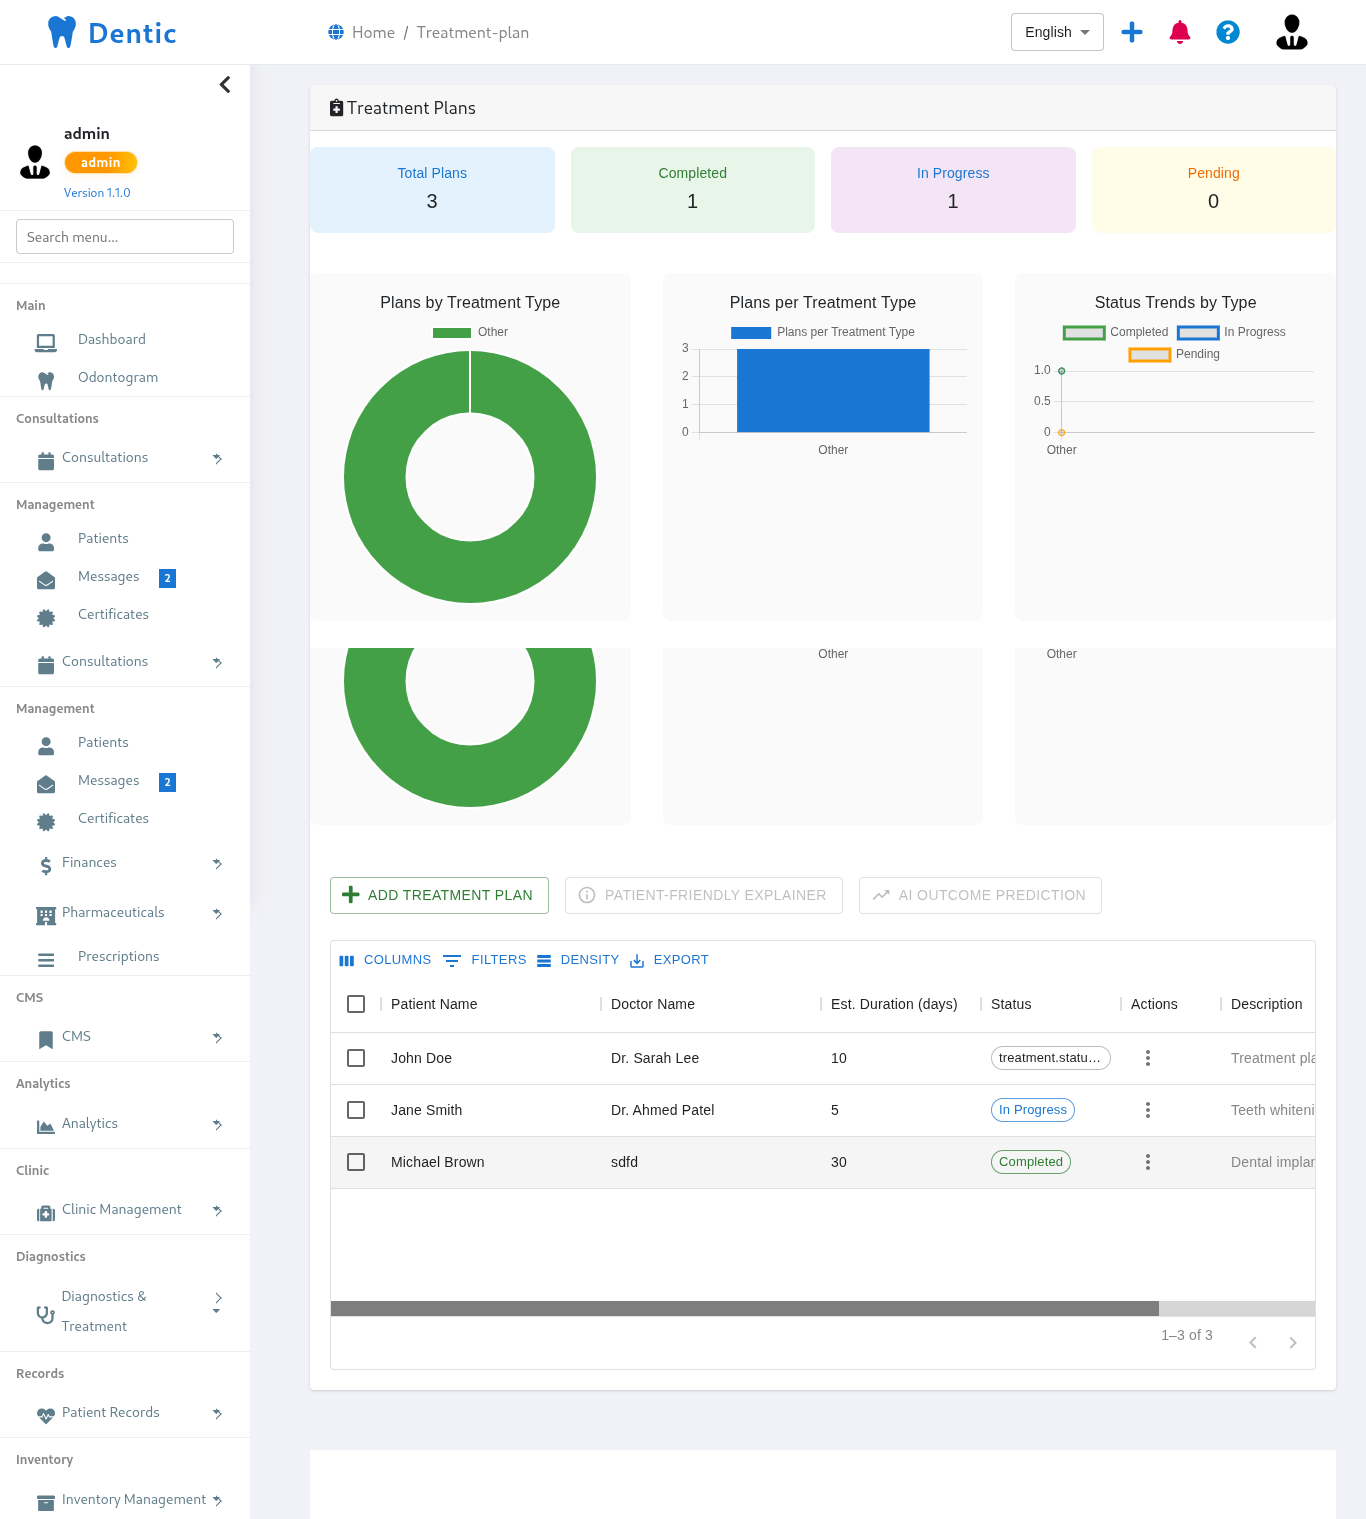The height and width of the screenshot is (1519, 1366).
Task: Open the user profile avatar in header
Action: point(1291,32)
